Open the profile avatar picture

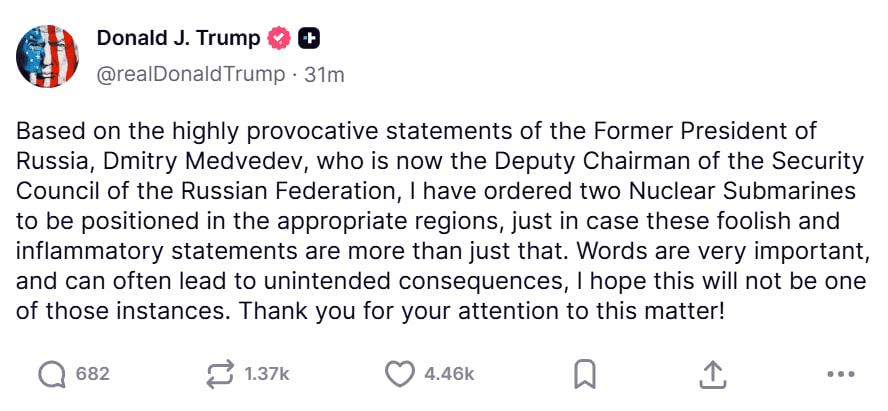(x=49, y=57)
